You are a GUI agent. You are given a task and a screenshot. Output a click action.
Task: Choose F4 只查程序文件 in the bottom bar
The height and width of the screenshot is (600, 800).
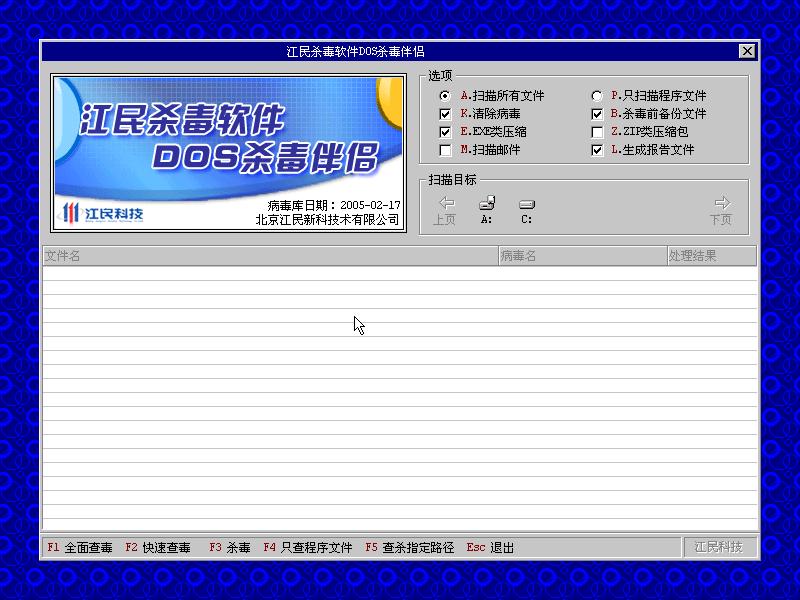(308, 547)
